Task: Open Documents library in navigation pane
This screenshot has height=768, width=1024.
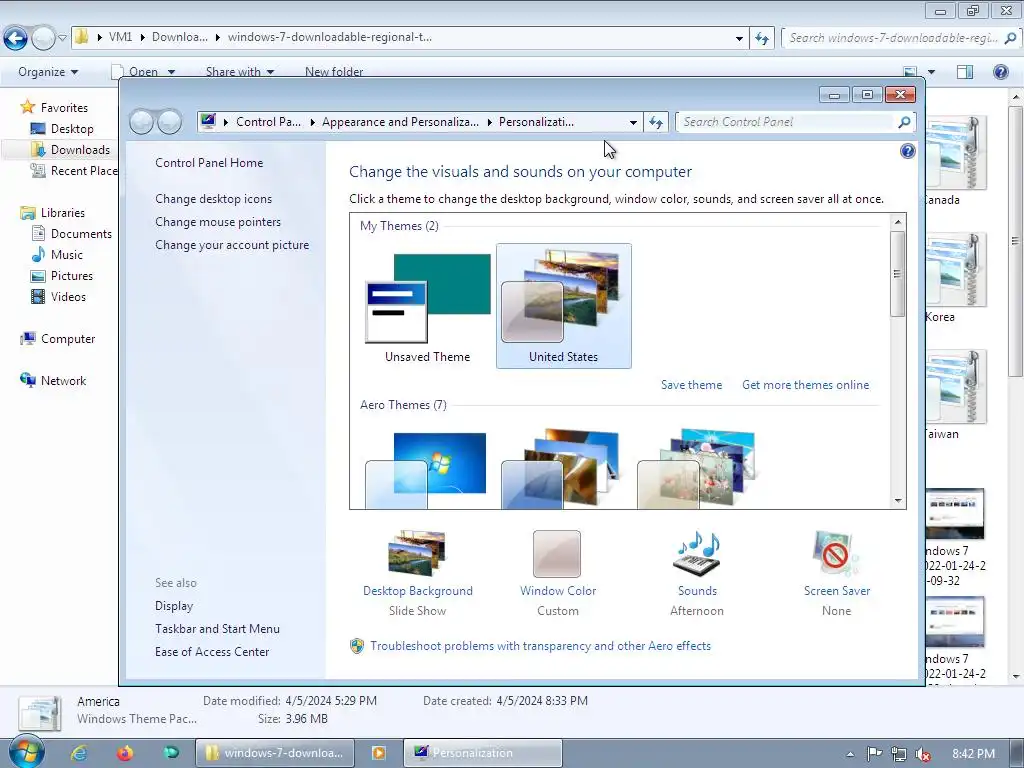Action: point(81,234)
